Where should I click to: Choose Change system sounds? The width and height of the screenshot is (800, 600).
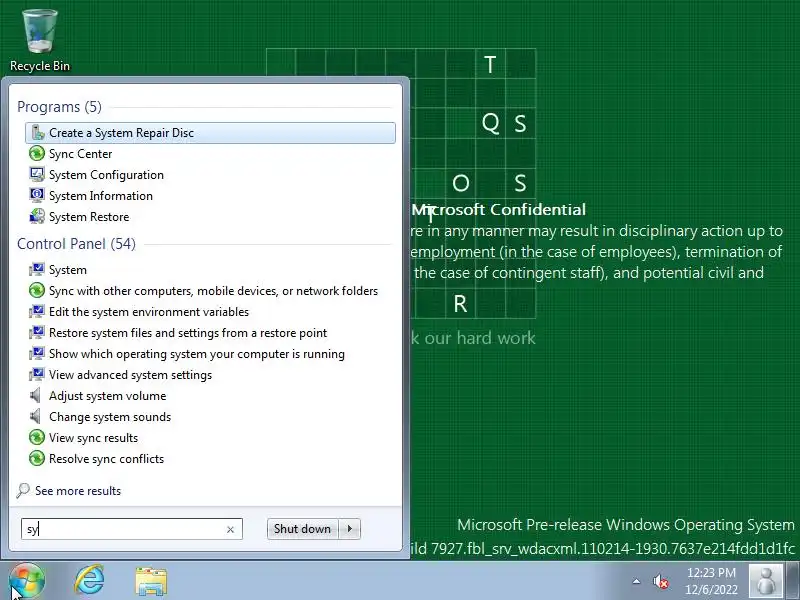pyautogui.click(x=110, y=416)
